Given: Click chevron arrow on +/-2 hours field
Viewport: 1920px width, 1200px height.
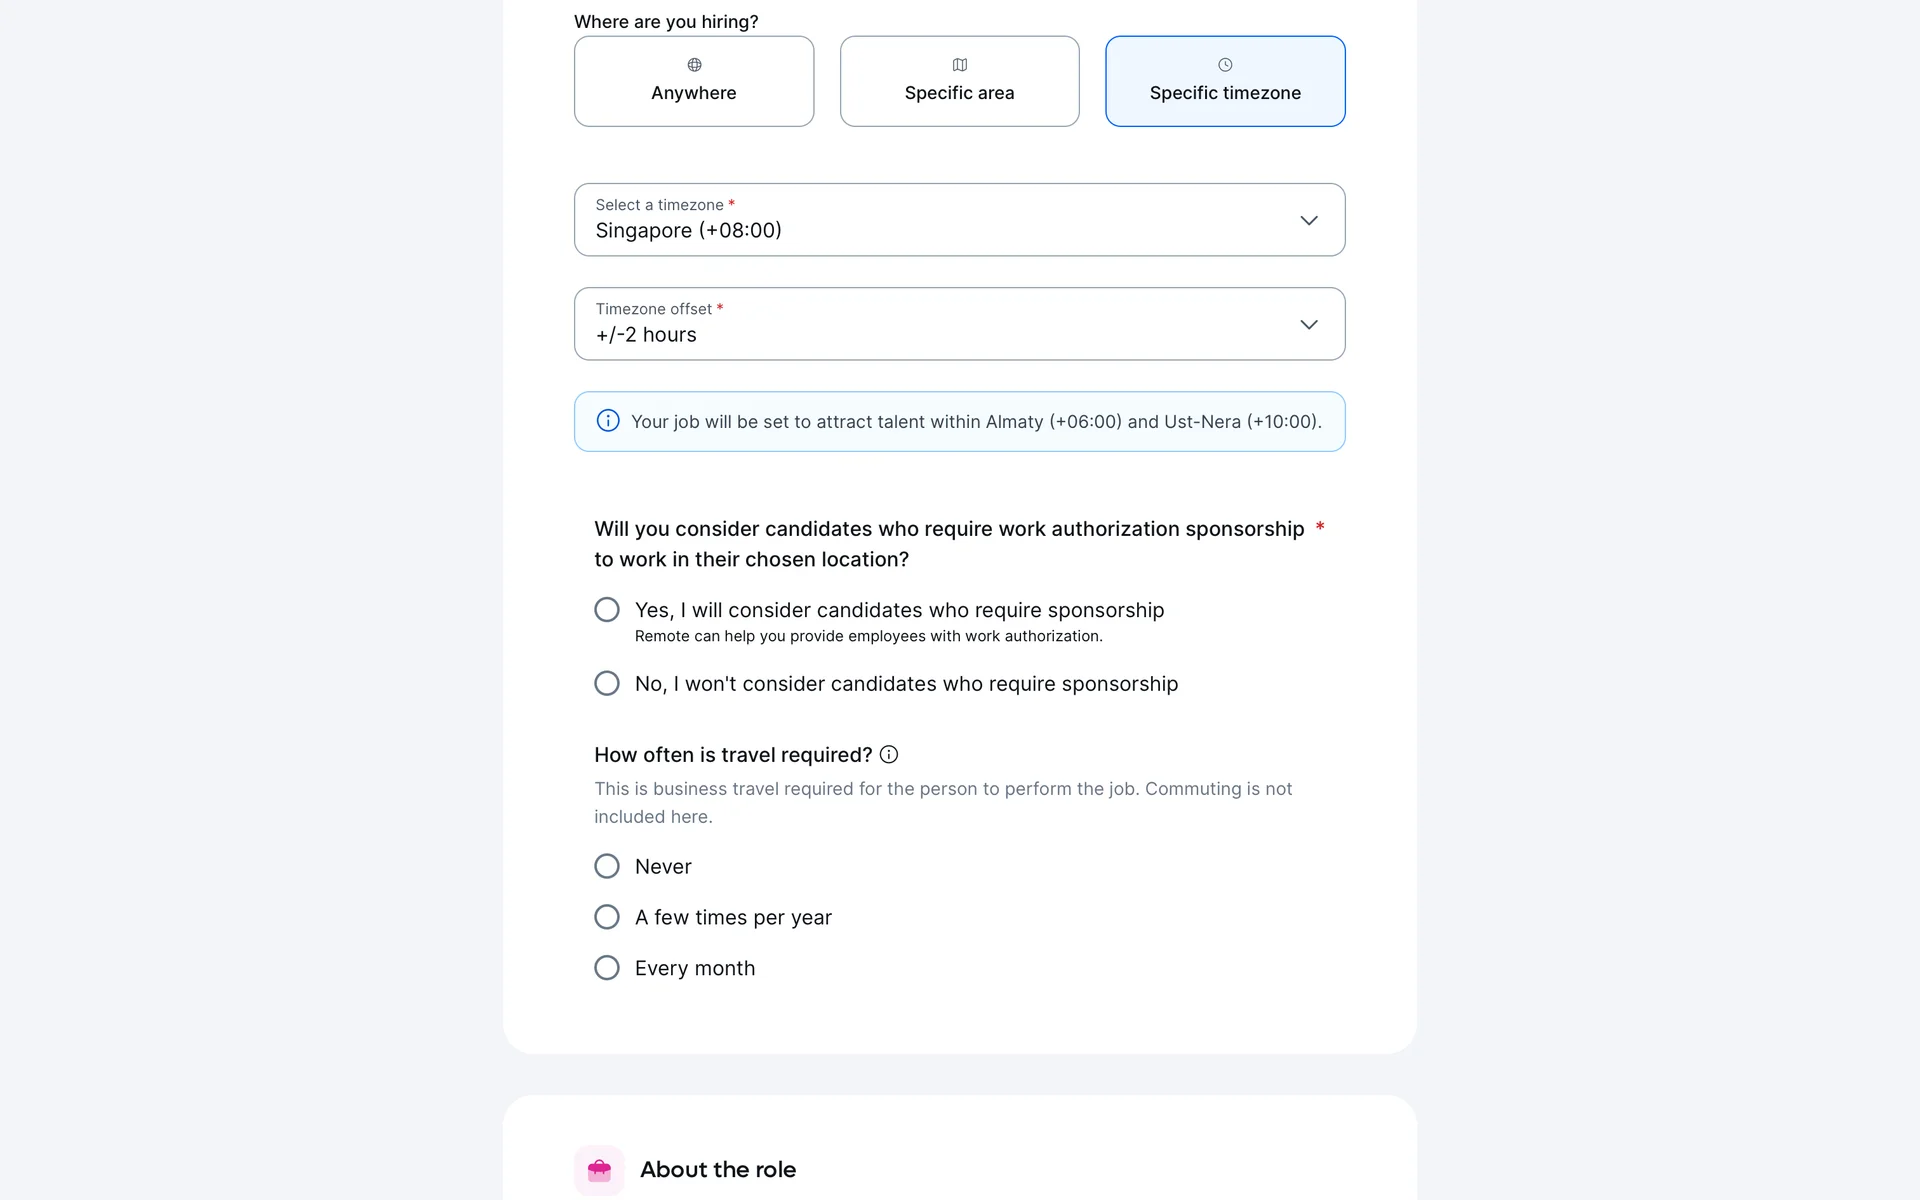Looking at the screenshot, I should pyautogui.click(x=1308, y=324).
